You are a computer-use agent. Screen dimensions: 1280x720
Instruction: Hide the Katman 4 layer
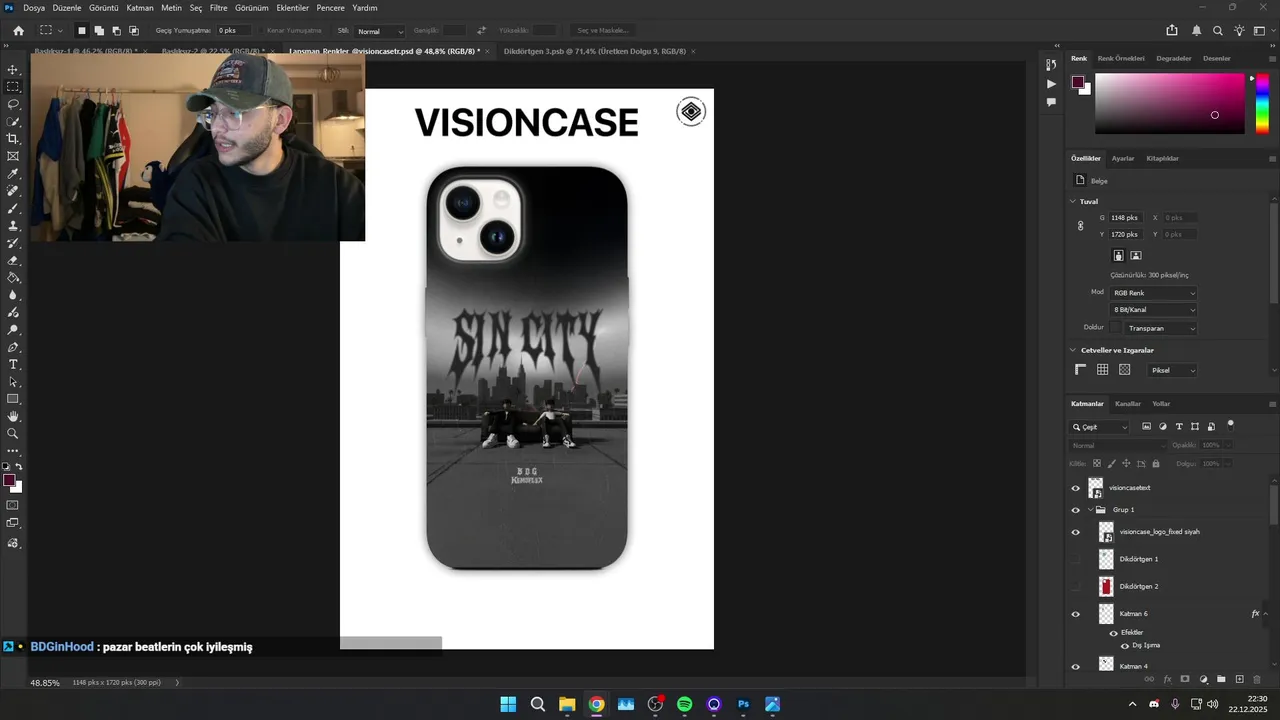(1076, 667)
